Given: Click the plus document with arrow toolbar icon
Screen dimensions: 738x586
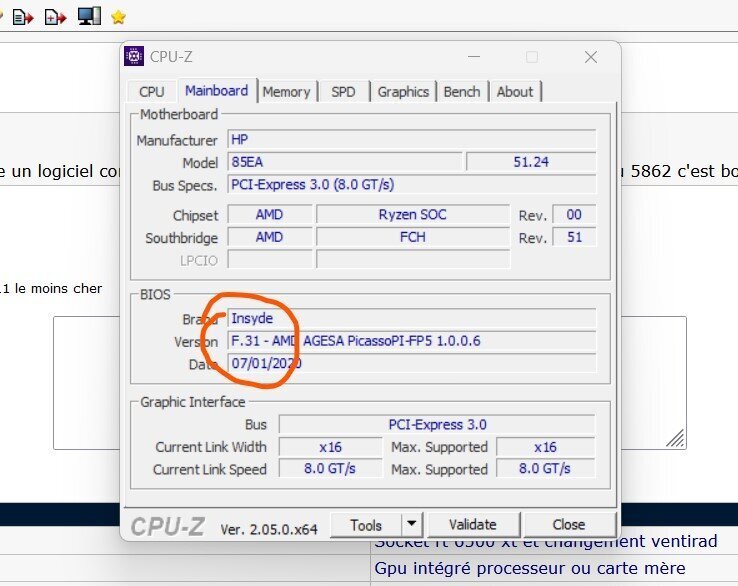Looking at the screenshot, I should pyautogui.click(x=55, y=17).
